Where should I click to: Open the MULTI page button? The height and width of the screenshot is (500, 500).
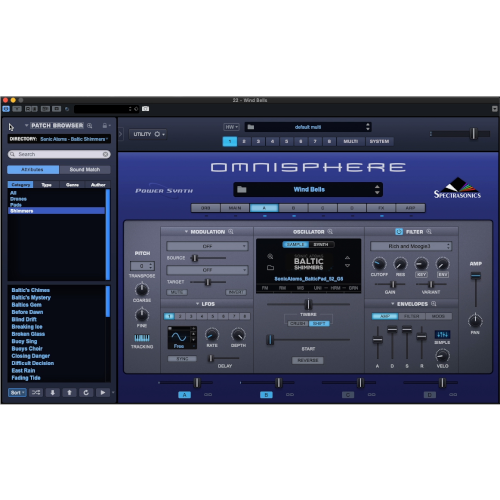click(x=351, y=141)
